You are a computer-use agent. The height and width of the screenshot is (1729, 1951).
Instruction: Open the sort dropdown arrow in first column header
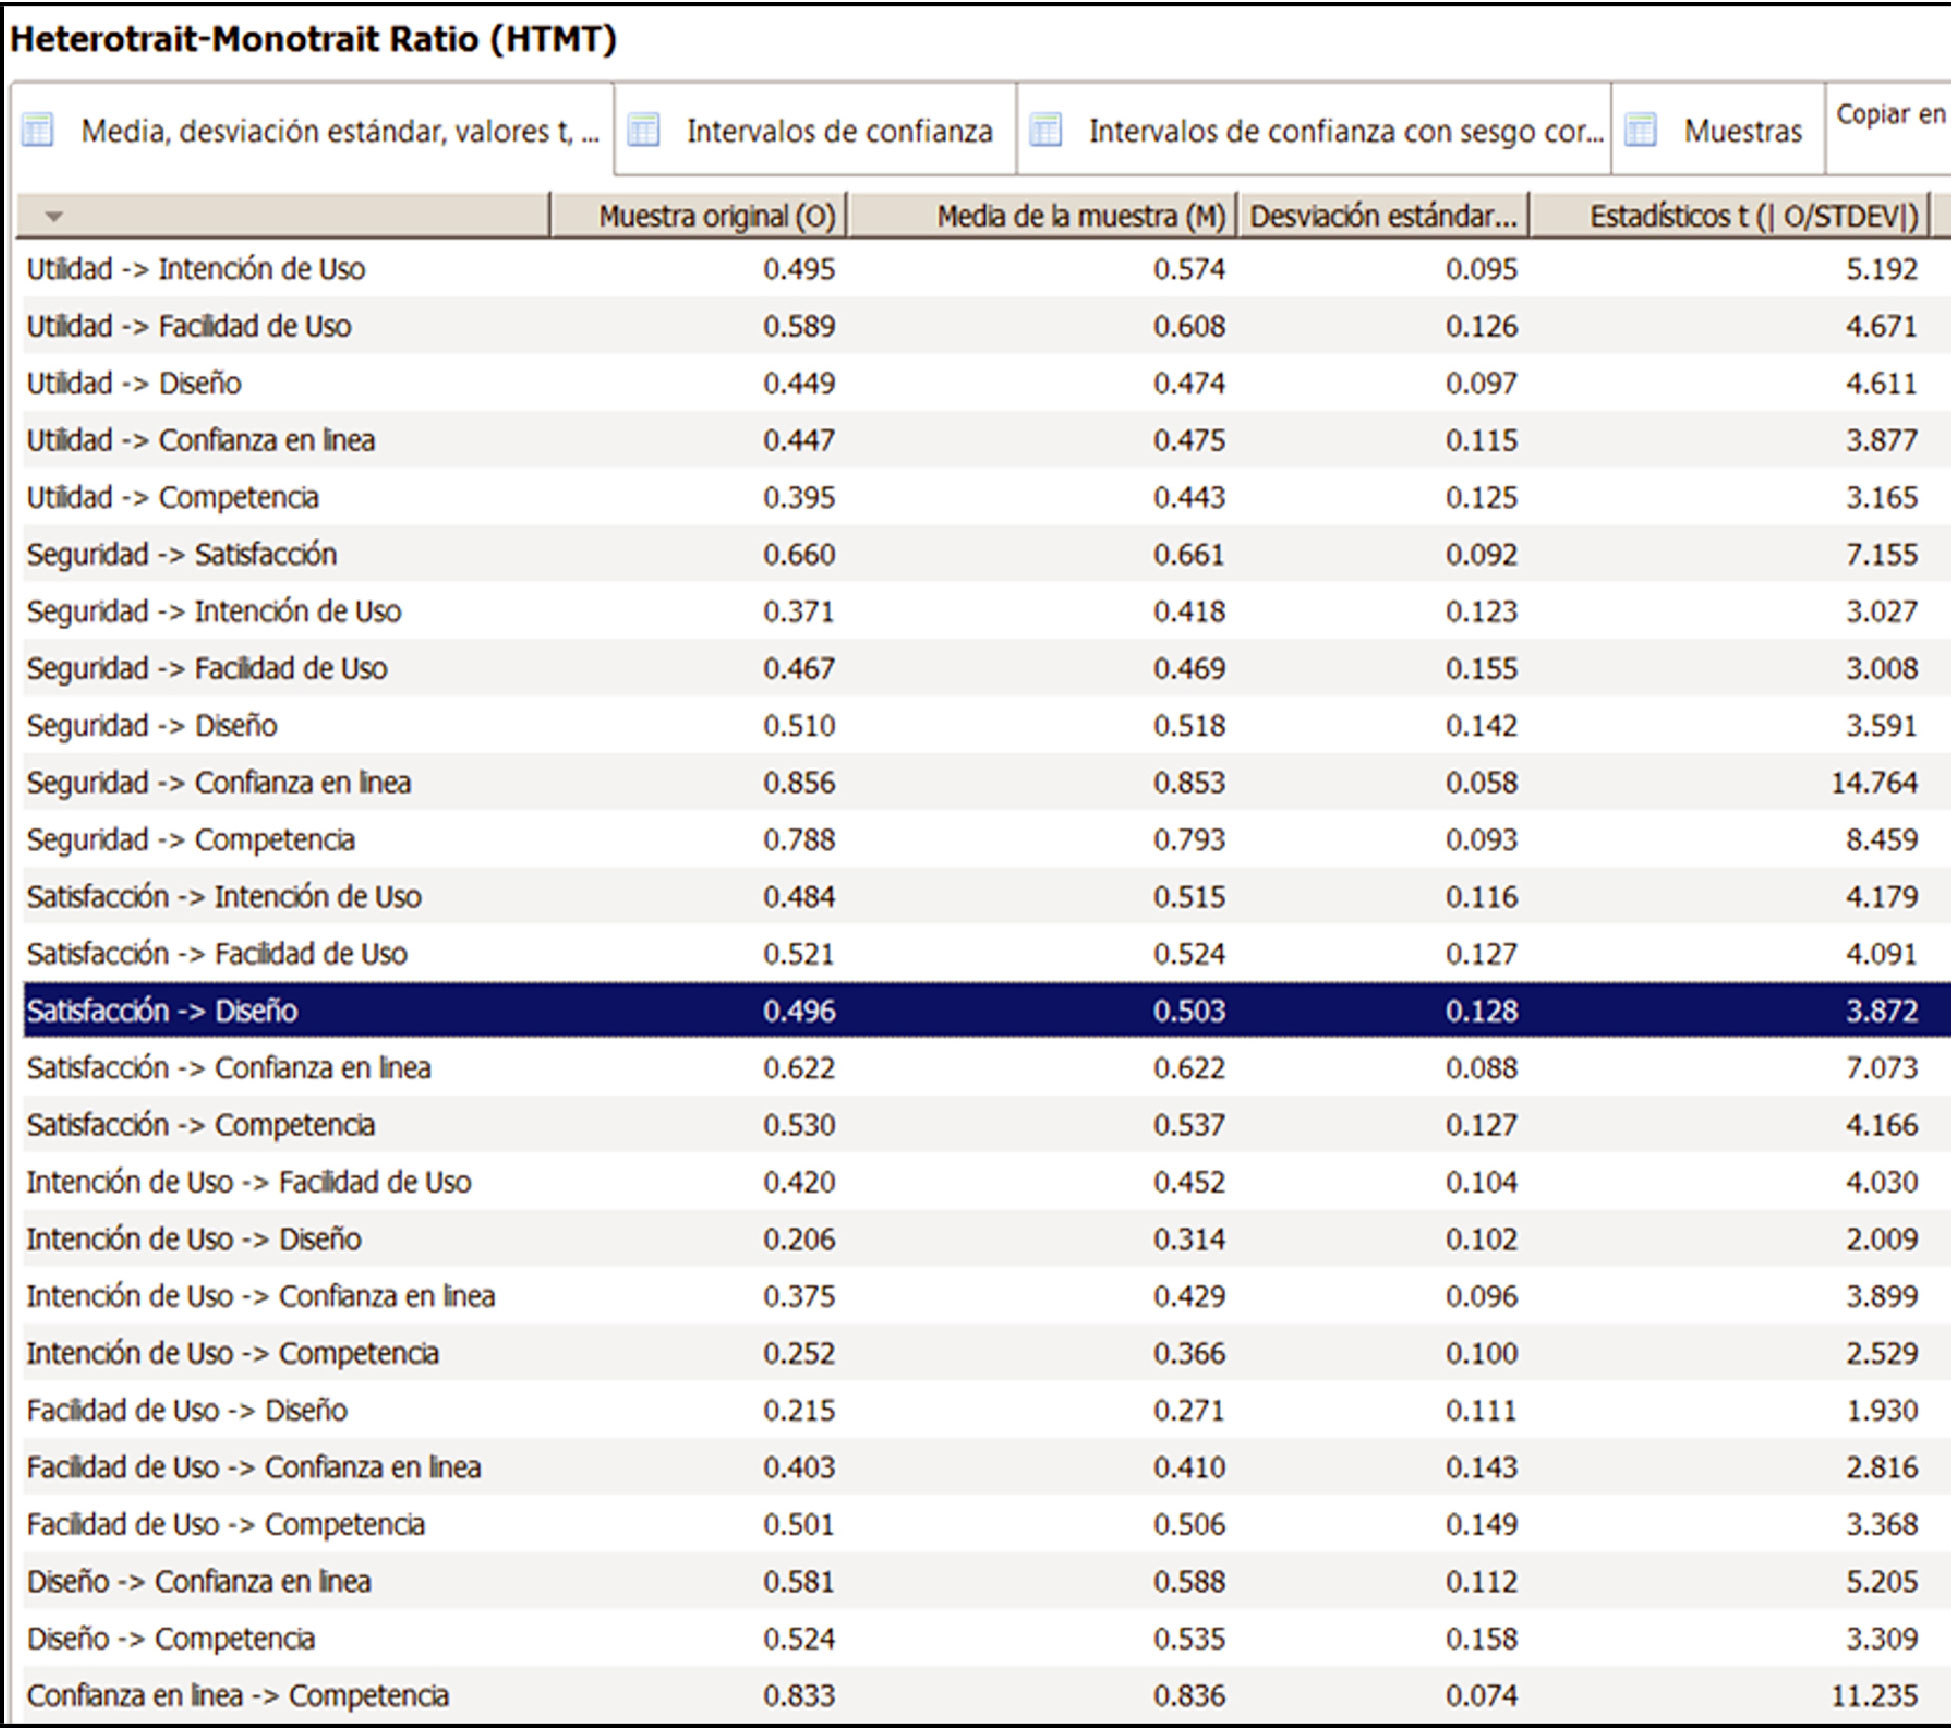pos(55,216)
